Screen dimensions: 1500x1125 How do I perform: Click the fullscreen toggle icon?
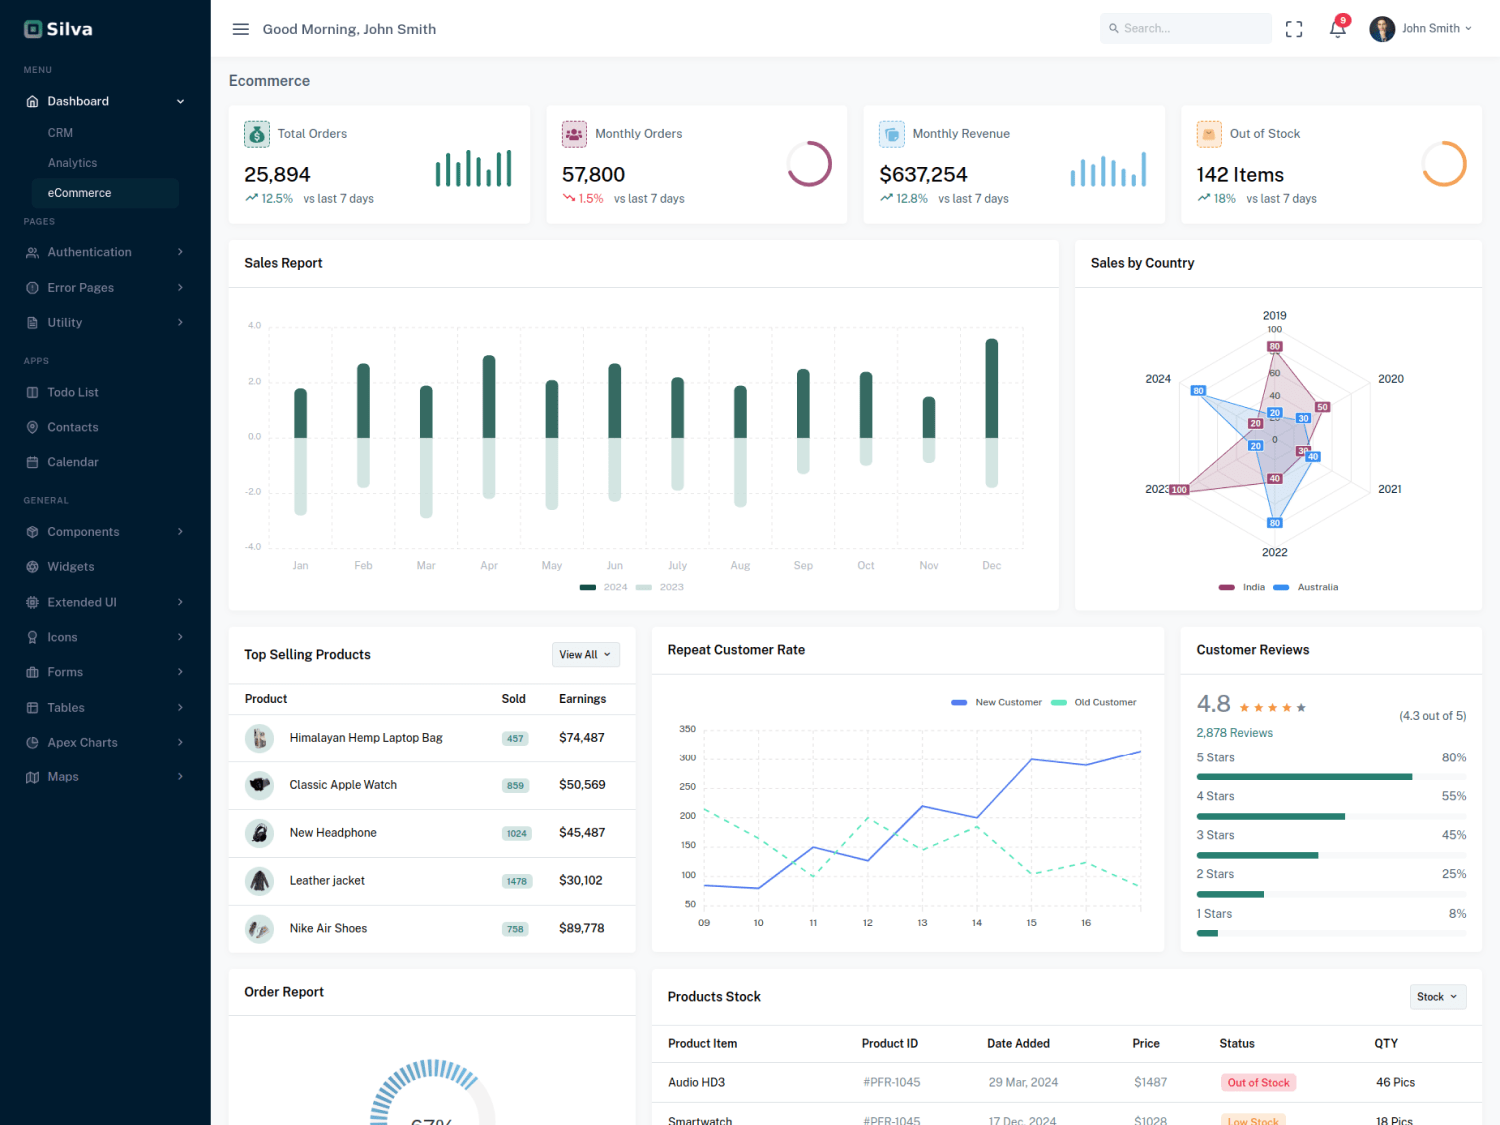[1294, 29]
